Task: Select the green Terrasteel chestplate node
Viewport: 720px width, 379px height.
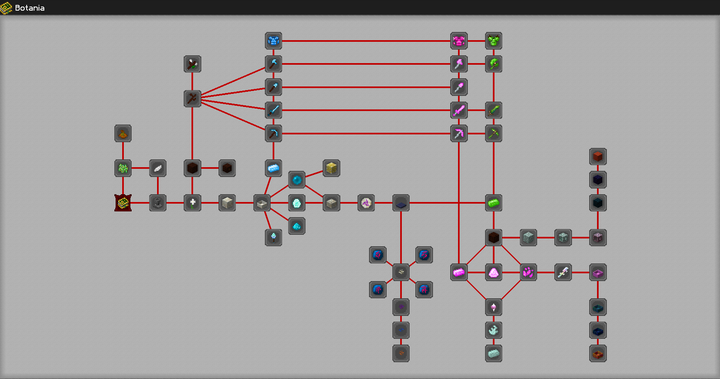Action: [494, 41]
